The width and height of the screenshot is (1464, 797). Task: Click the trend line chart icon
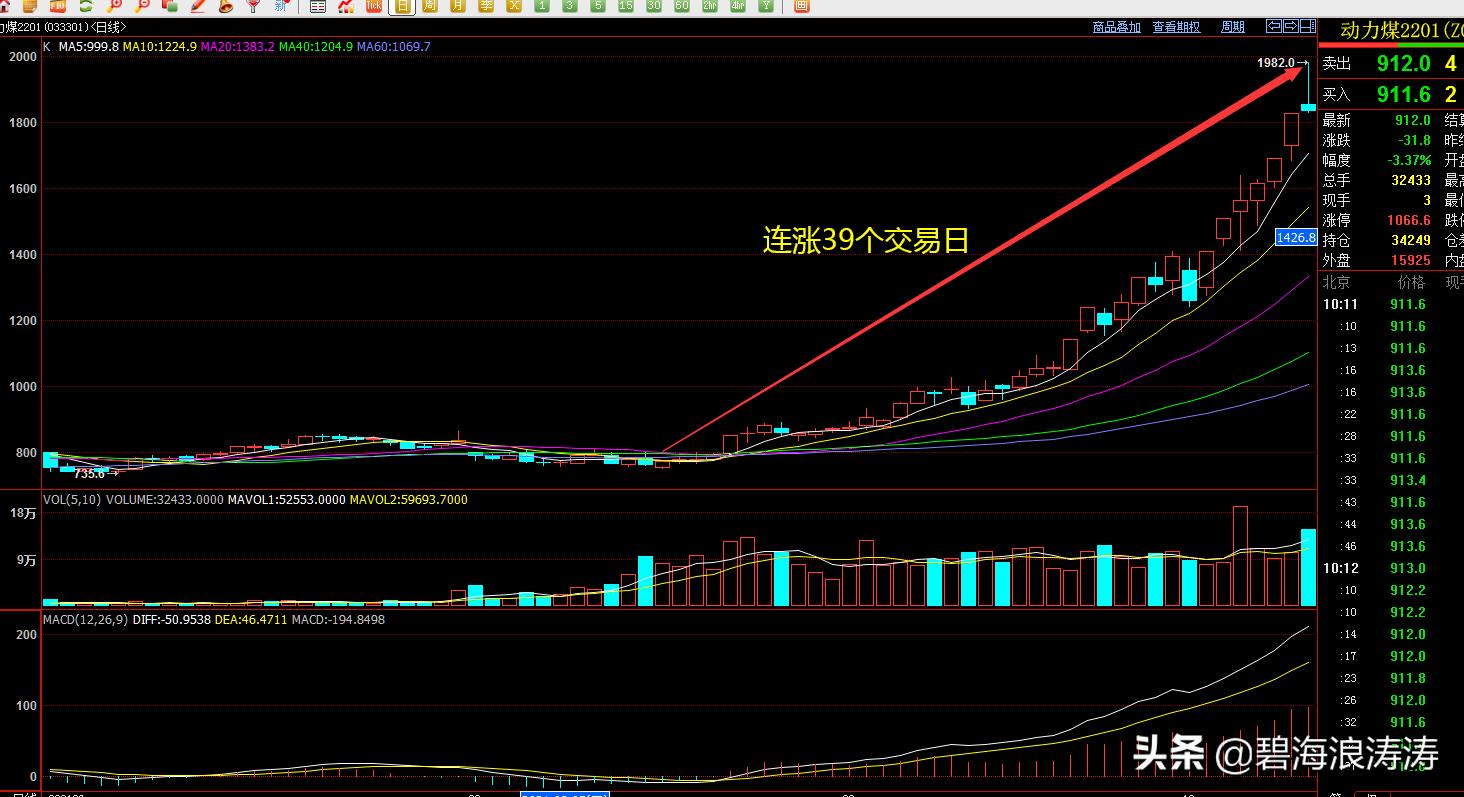click(346, 6)
